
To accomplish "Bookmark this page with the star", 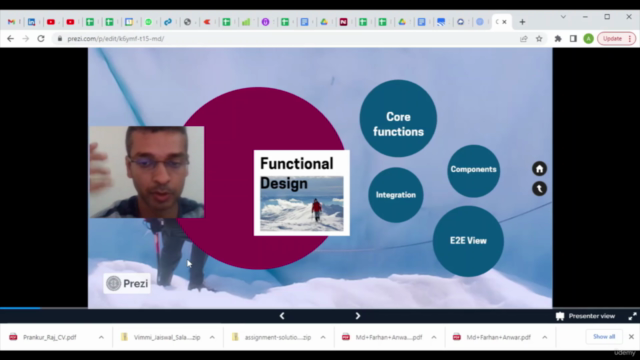I will click(x=539, y=38).
